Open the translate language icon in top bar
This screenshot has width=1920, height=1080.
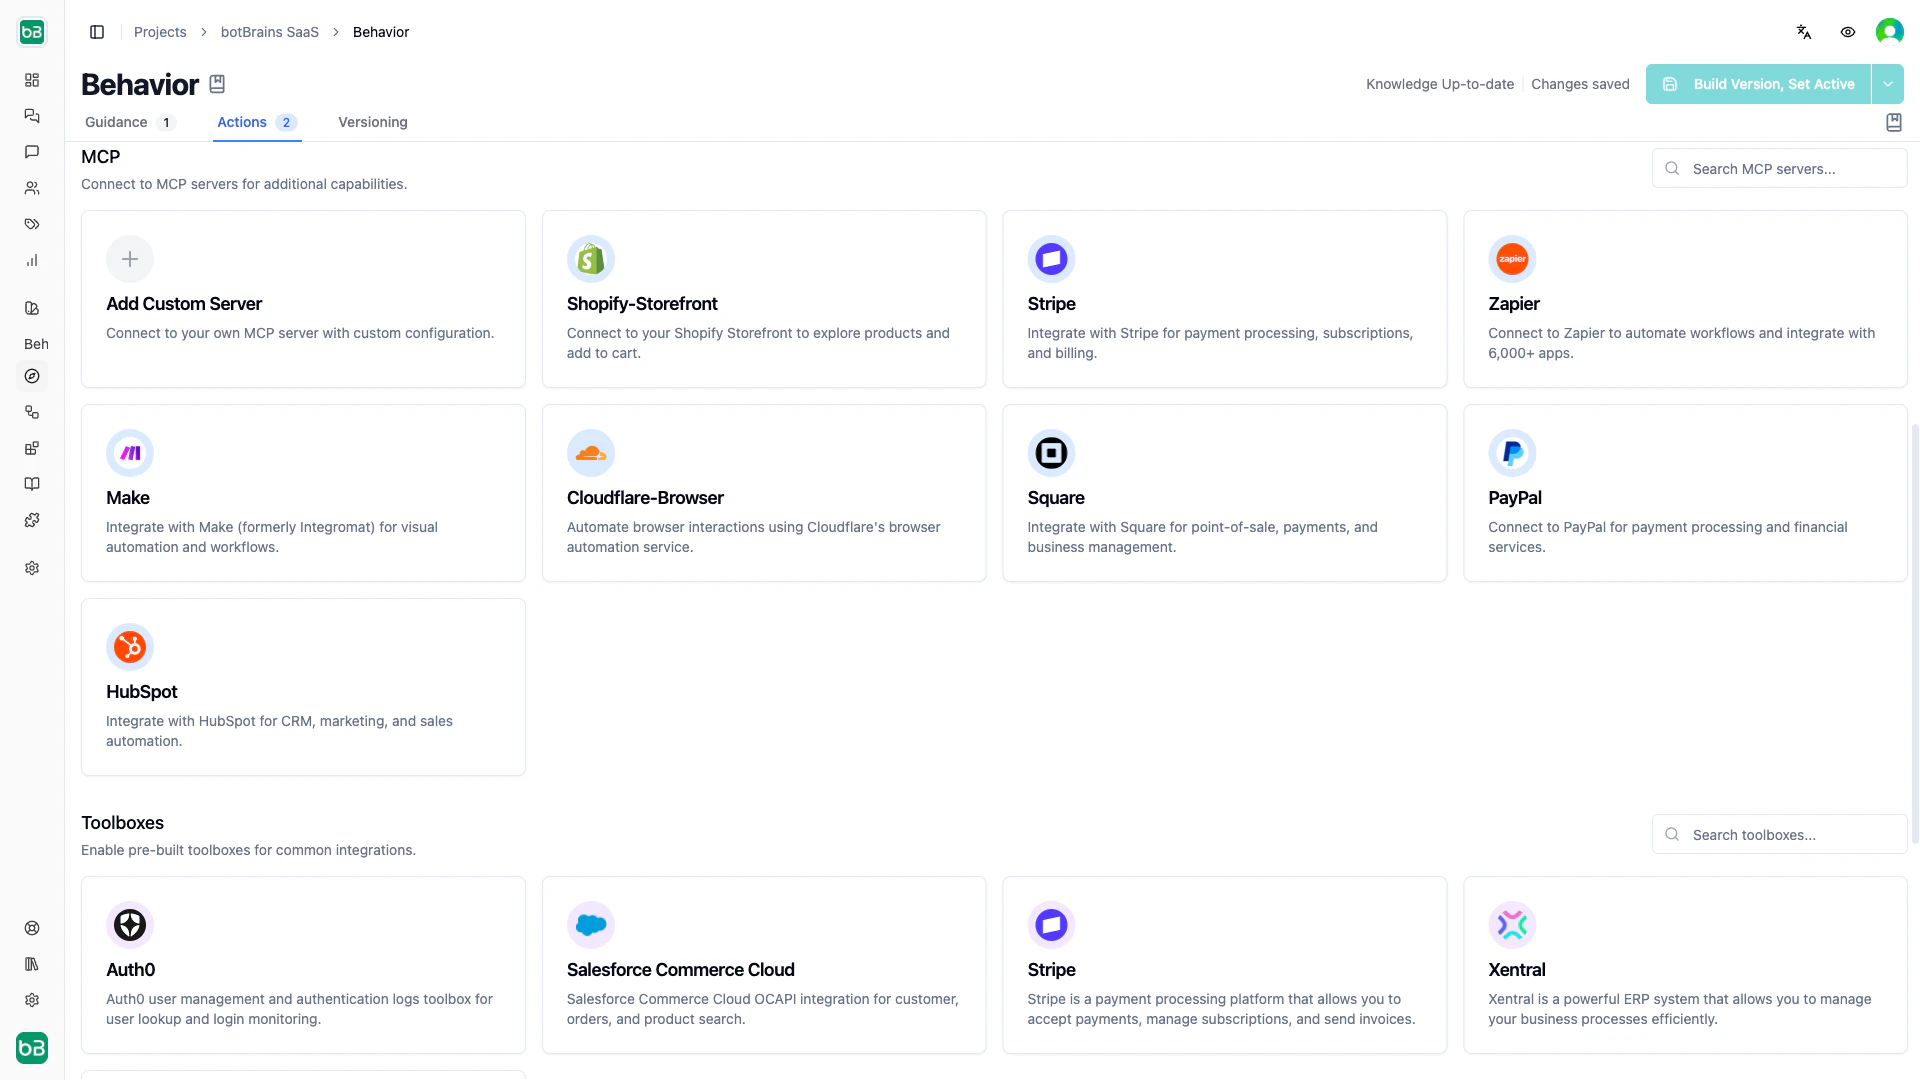(1804, 32)
